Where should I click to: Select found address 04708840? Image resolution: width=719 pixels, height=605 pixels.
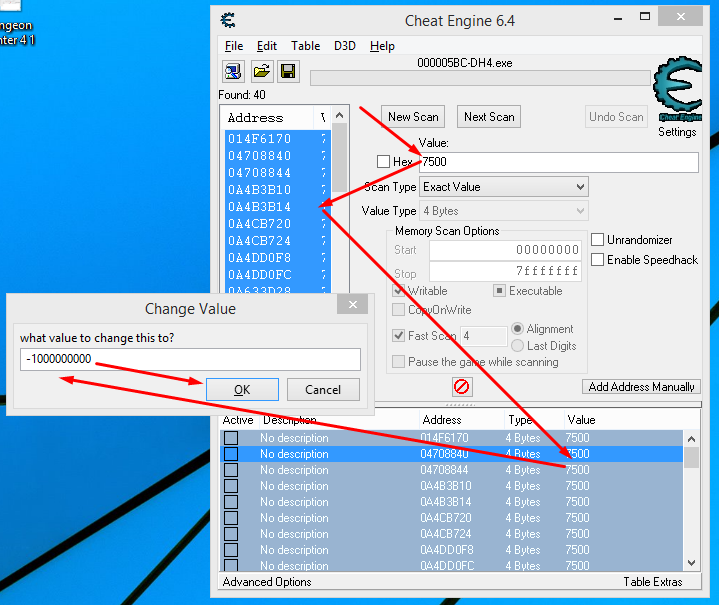(x=277, y=155)
